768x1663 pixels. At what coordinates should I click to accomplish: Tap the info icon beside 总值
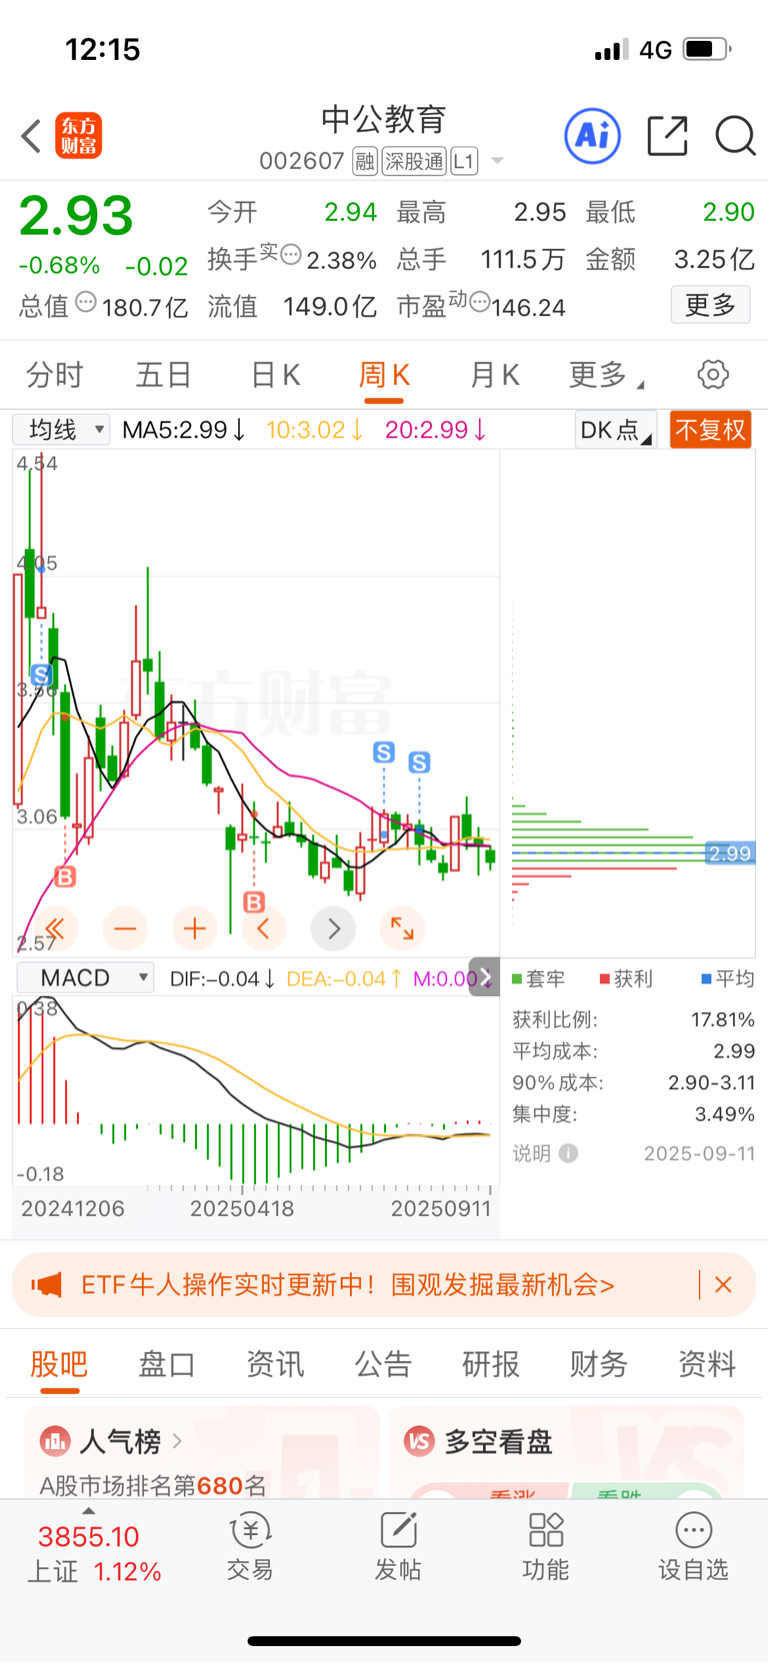point(86,301)
